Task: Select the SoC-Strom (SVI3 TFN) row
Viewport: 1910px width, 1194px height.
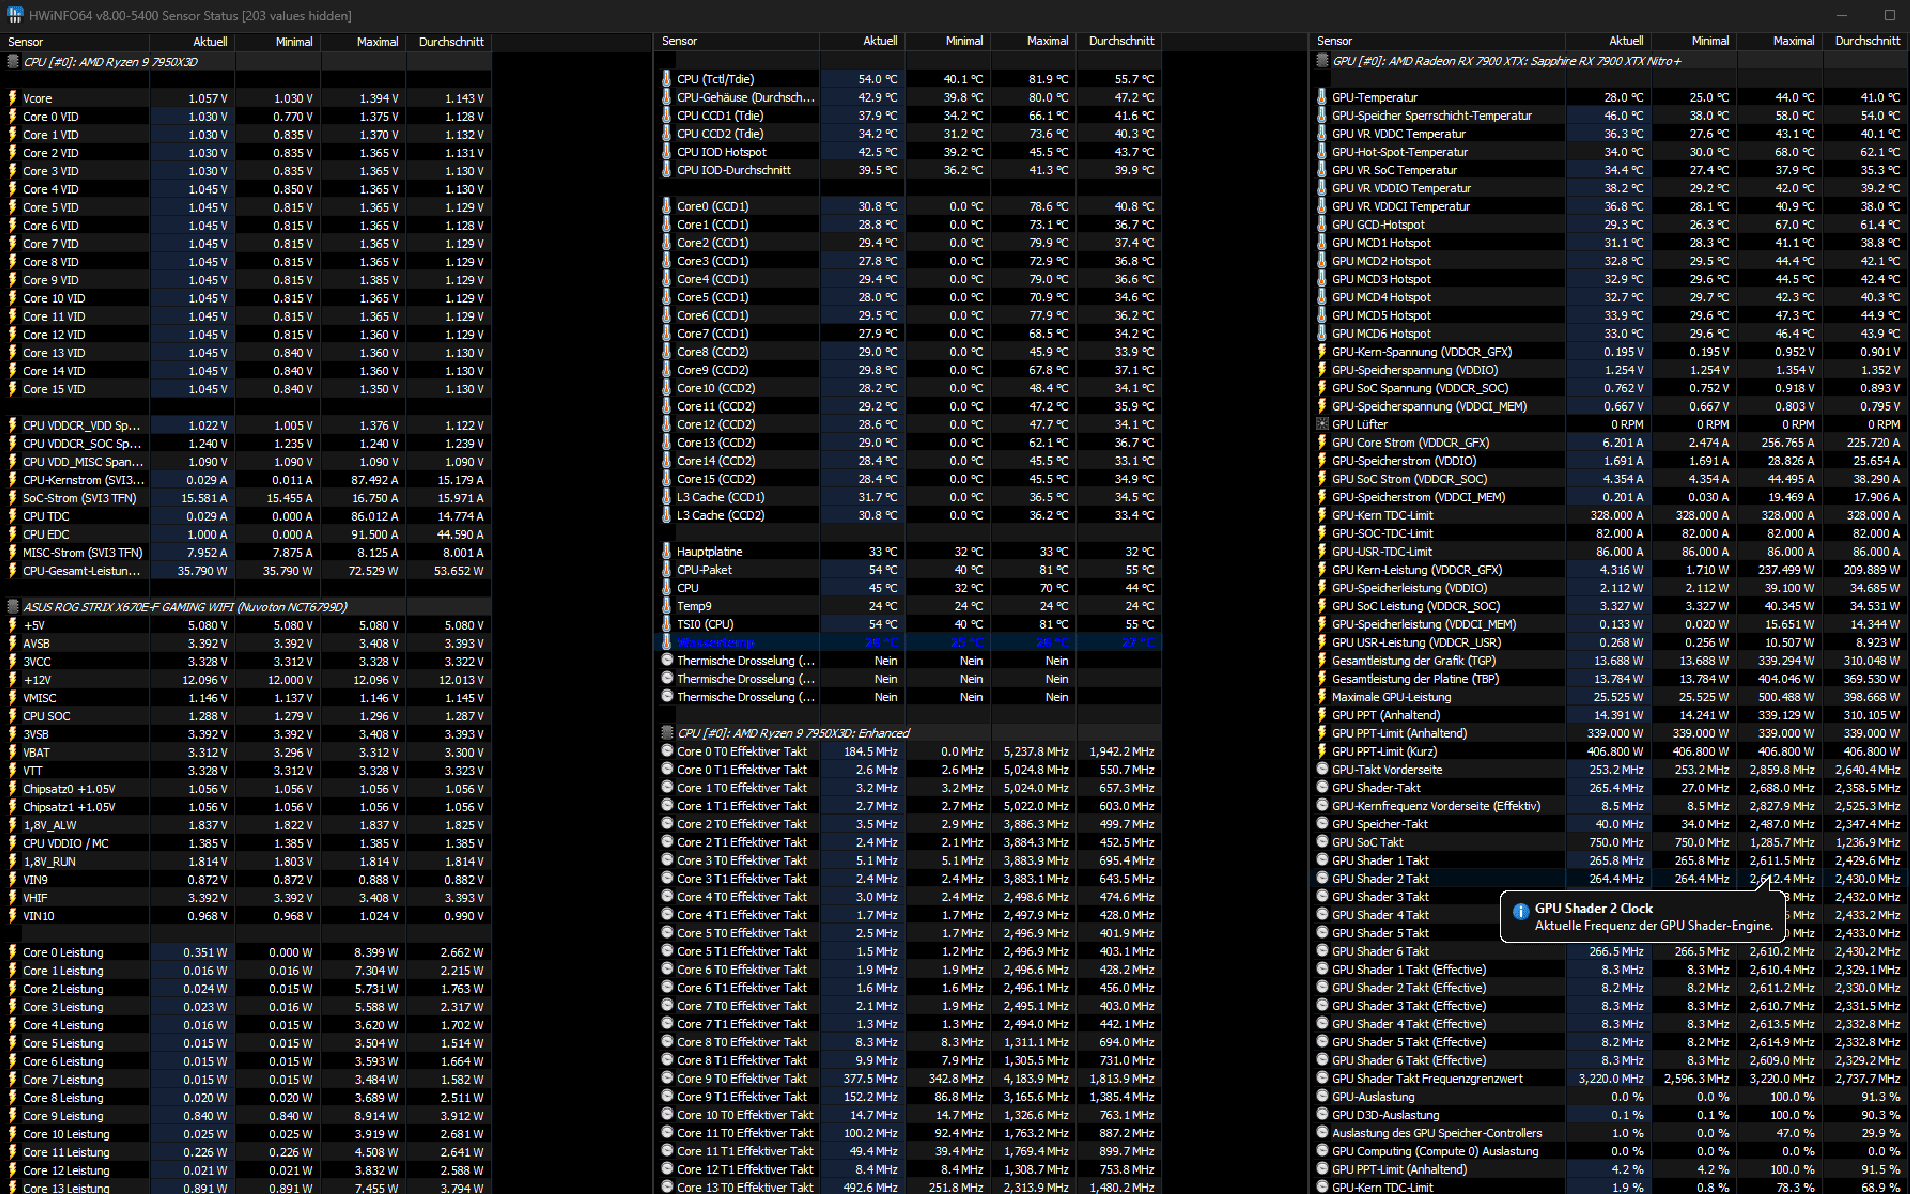Action: point(246,498)
